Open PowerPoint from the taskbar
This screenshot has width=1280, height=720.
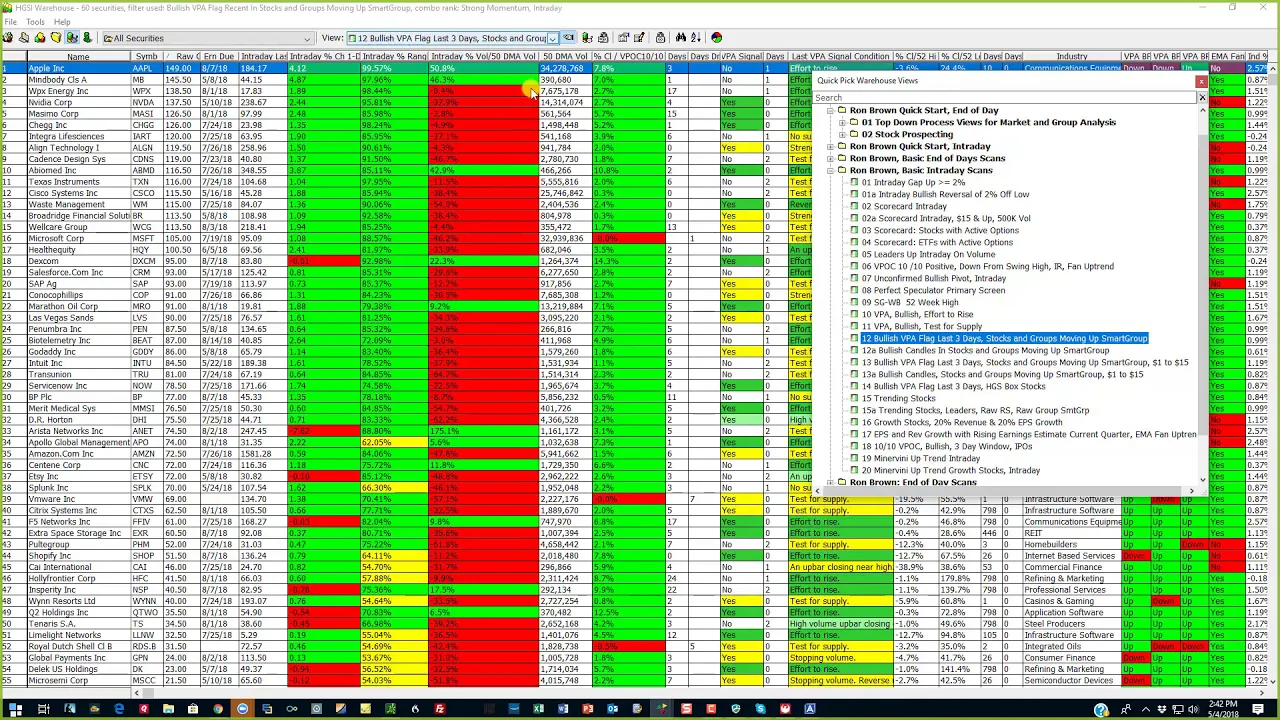point(587,710)
